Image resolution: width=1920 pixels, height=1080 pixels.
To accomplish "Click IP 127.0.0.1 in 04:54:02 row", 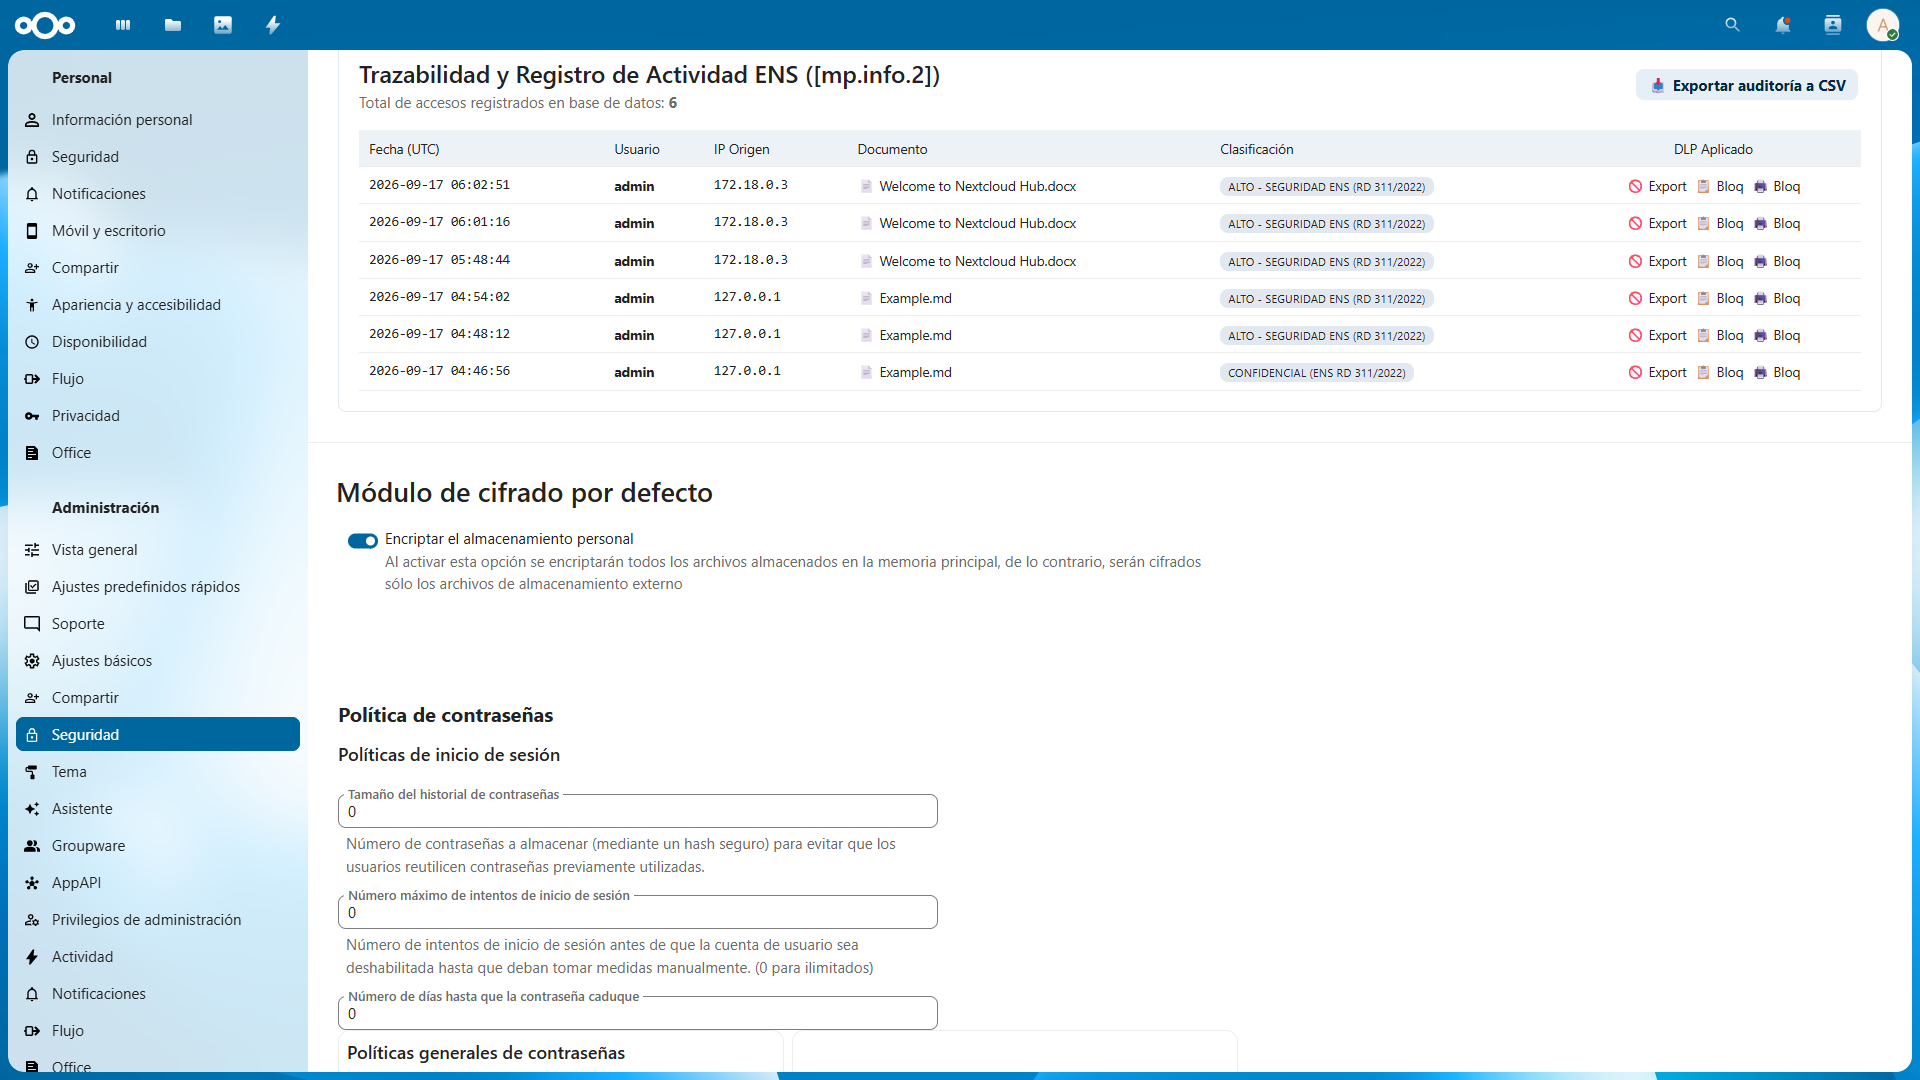I will coord(747,297).
